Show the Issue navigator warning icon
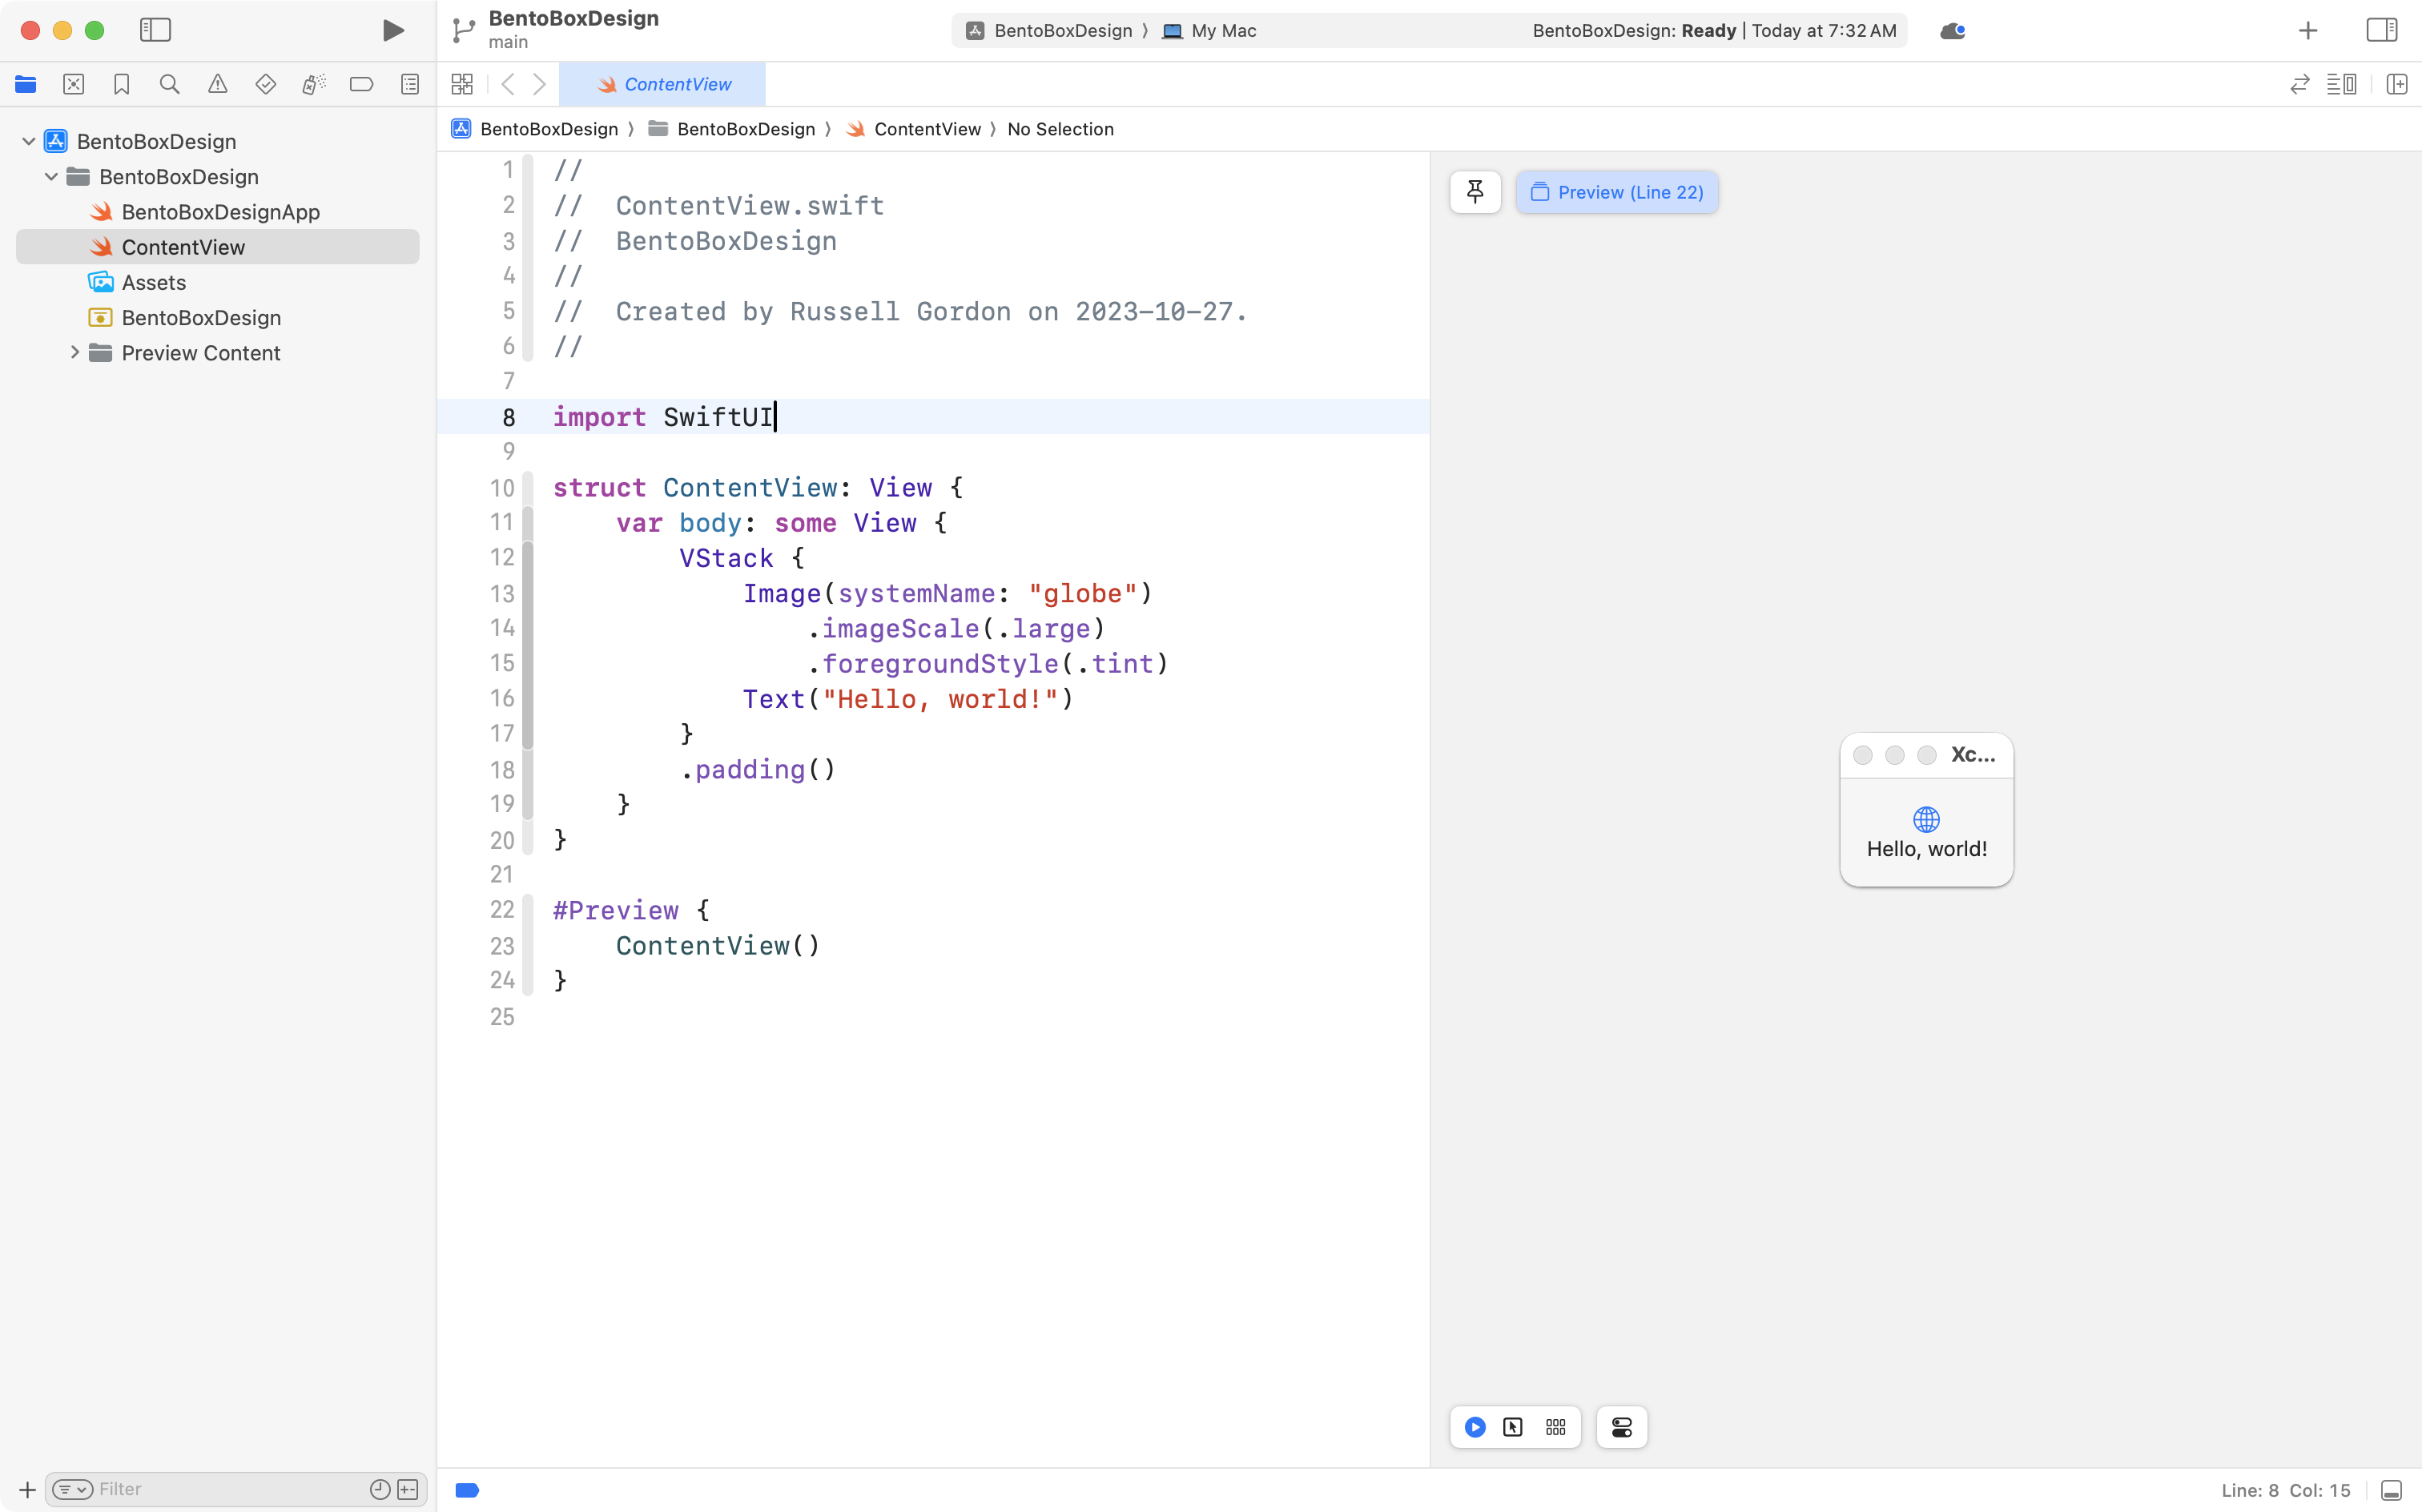 (218, 84)
